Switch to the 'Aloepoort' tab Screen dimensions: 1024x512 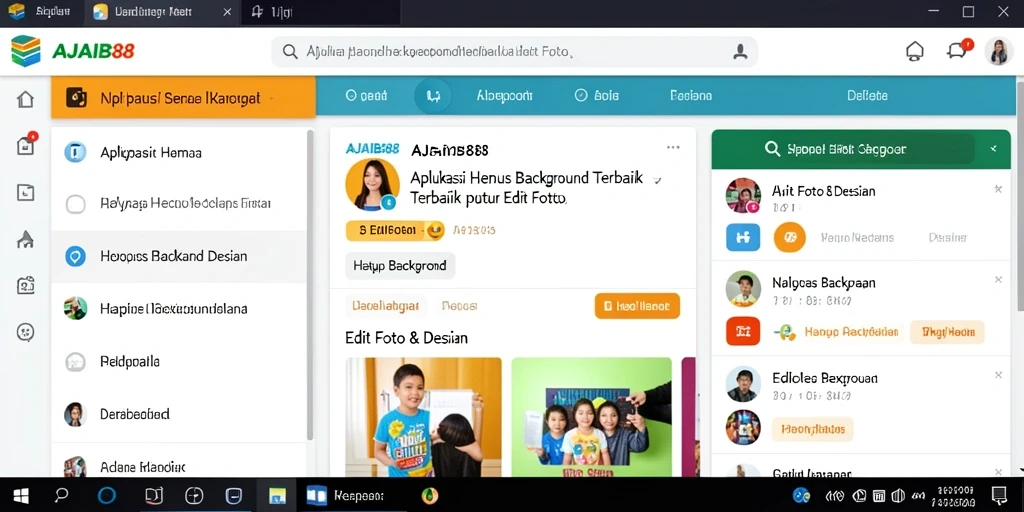click(505, 95)
